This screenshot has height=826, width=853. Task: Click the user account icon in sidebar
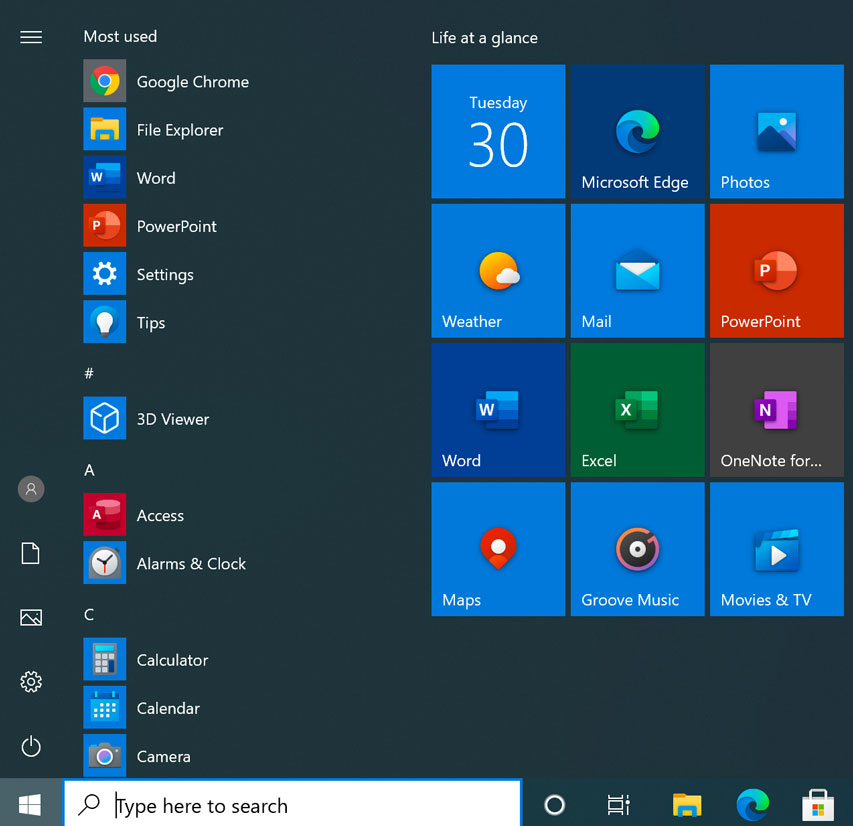point(30,489)
